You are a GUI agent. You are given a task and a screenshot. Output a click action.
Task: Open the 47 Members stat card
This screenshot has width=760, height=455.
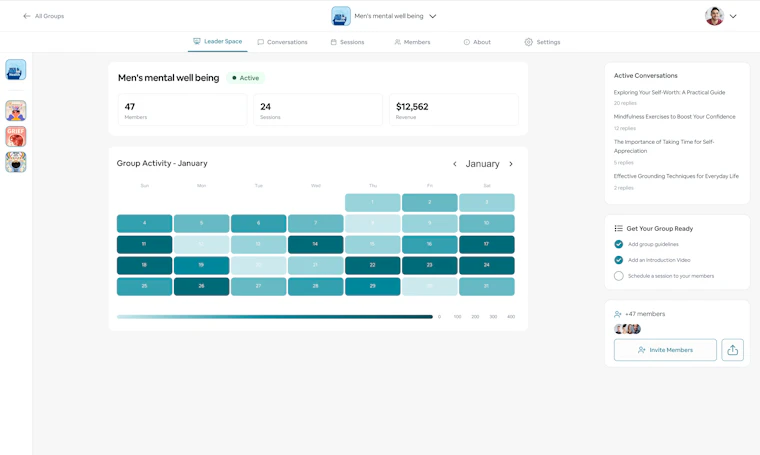(182, 110)
